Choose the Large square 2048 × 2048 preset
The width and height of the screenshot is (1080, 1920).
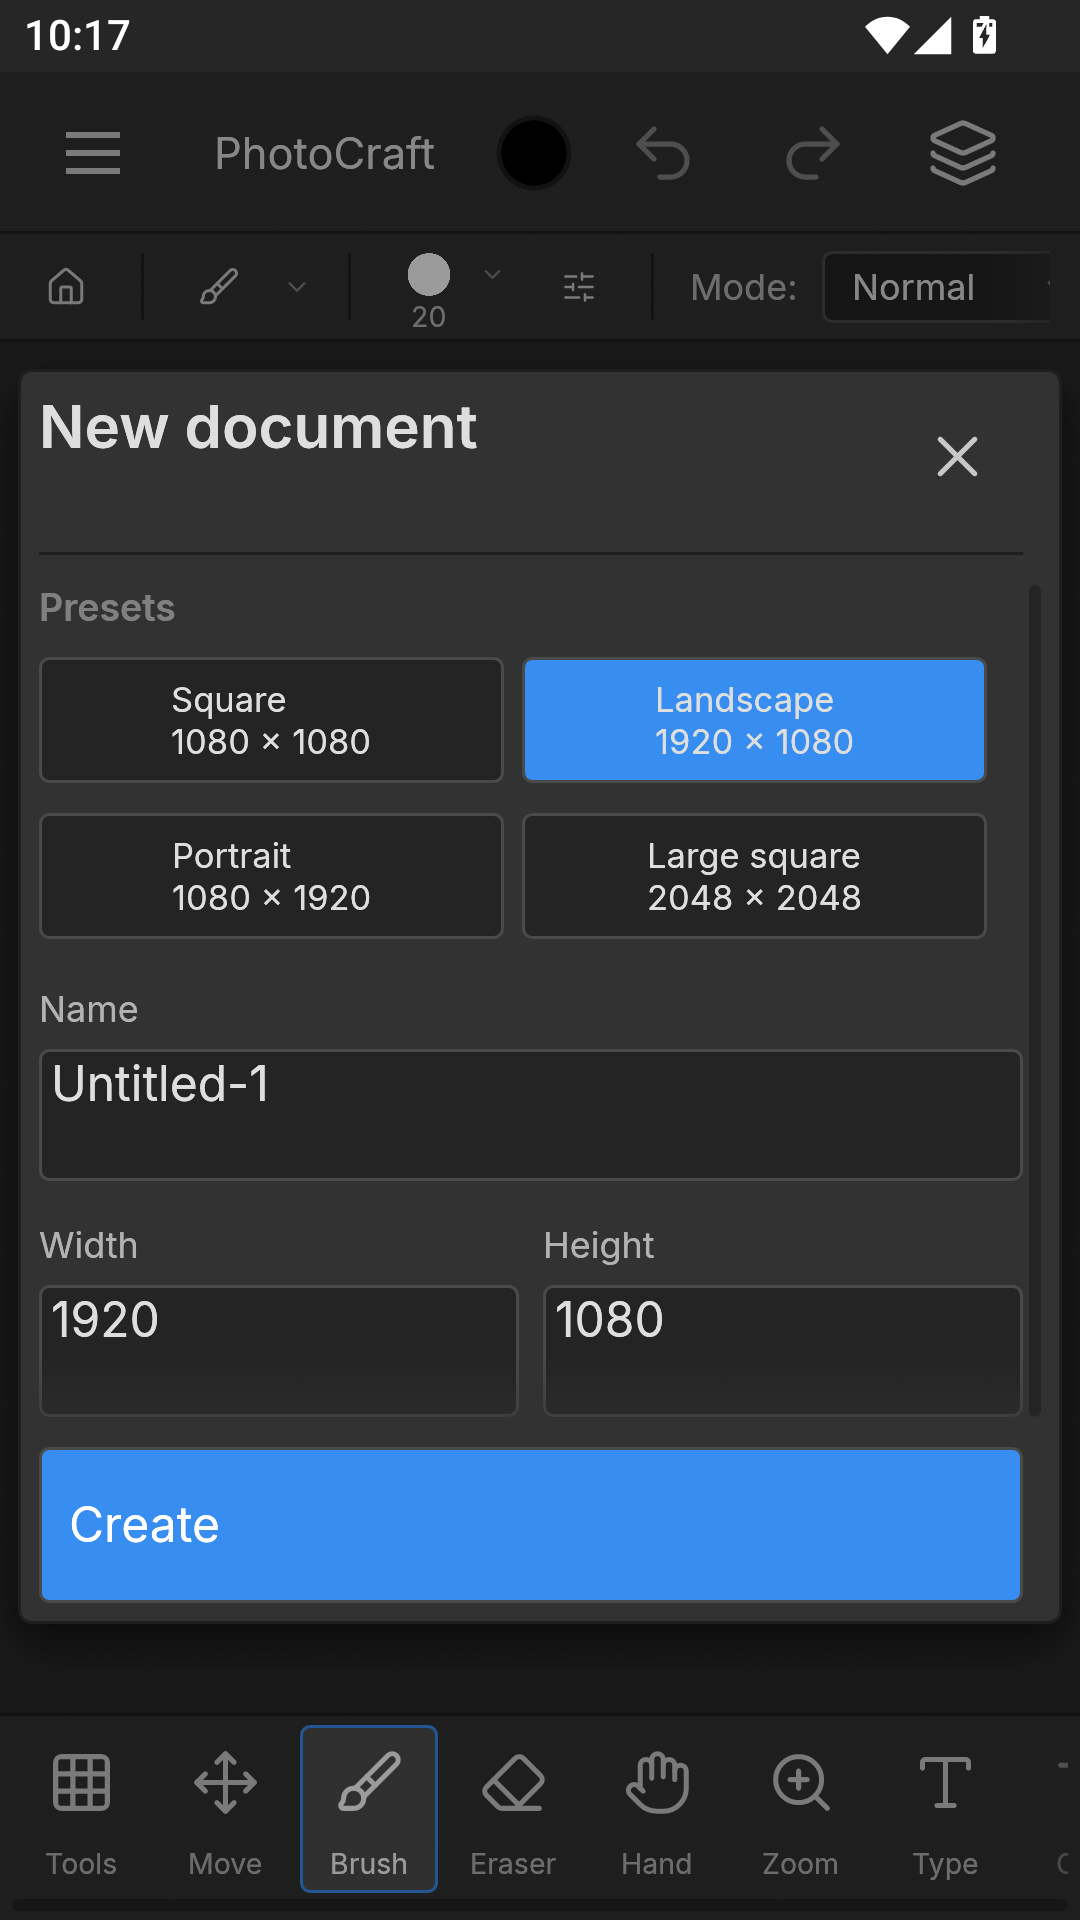(x=754, y=876)
